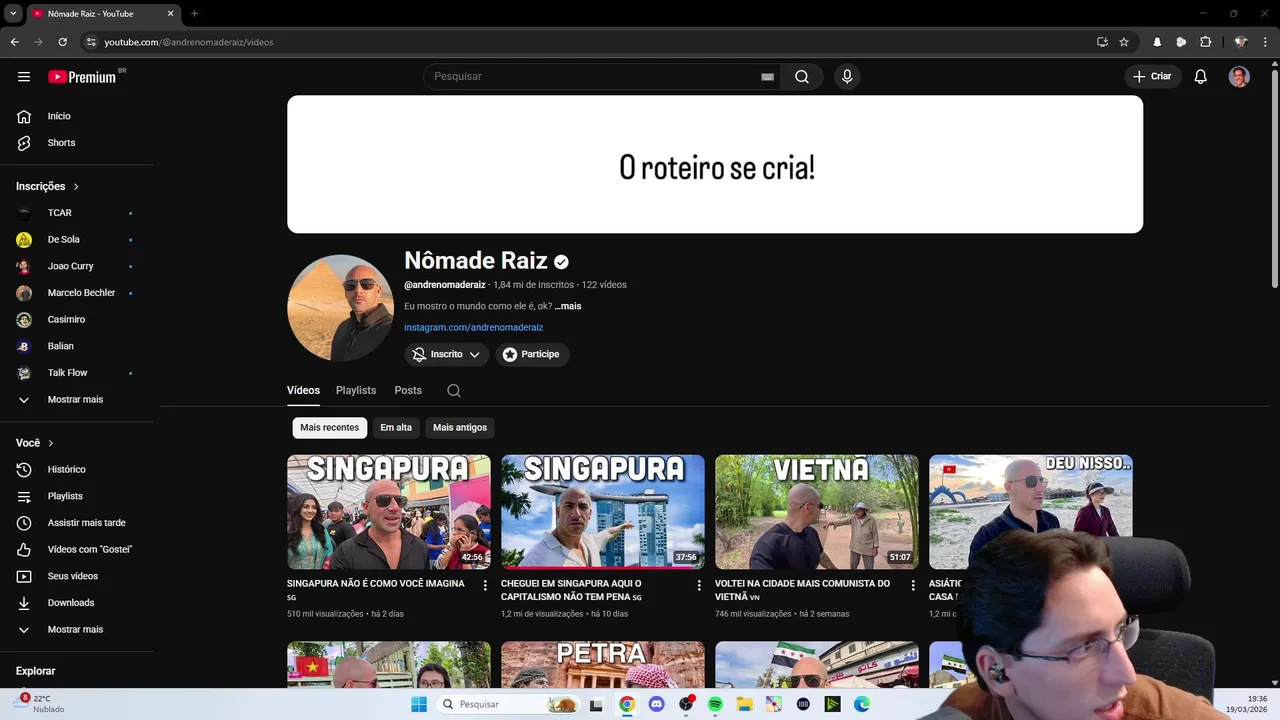Open the notifications bell
Screen dimensions: 1280x720
(1201, 77)
